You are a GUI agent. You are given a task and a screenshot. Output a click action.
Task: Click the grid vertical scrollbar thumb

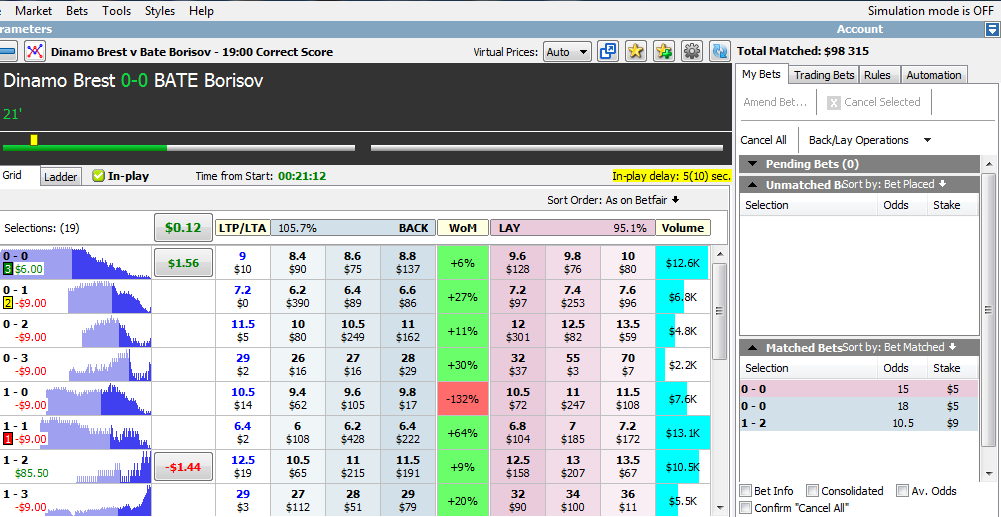[719, 311]
